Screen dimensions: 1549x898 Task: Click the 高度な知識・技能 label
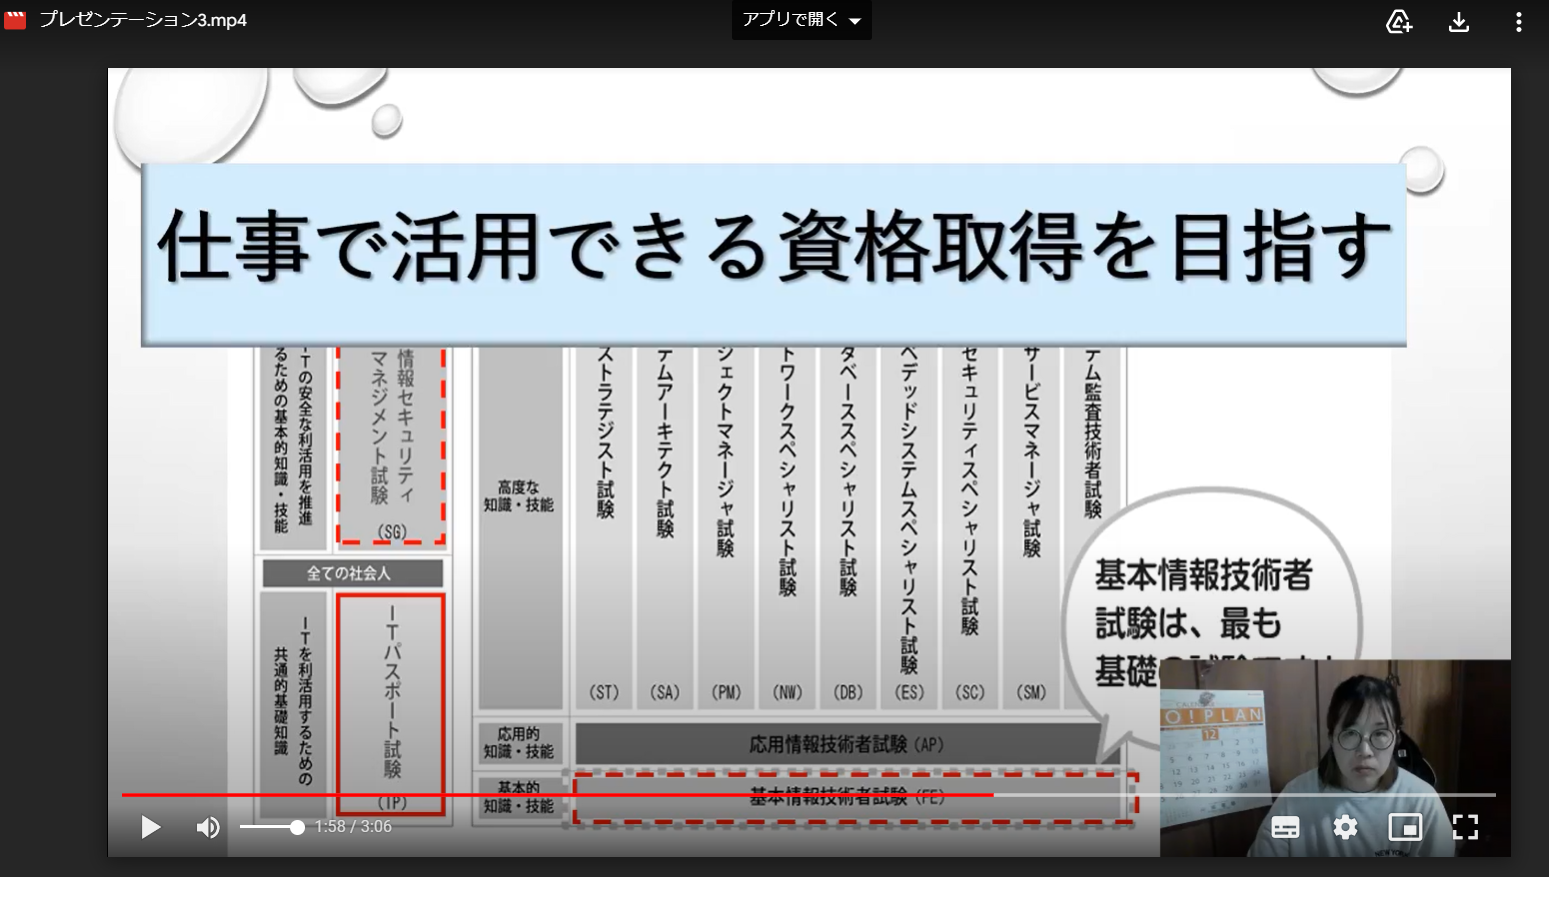[519, 496]
